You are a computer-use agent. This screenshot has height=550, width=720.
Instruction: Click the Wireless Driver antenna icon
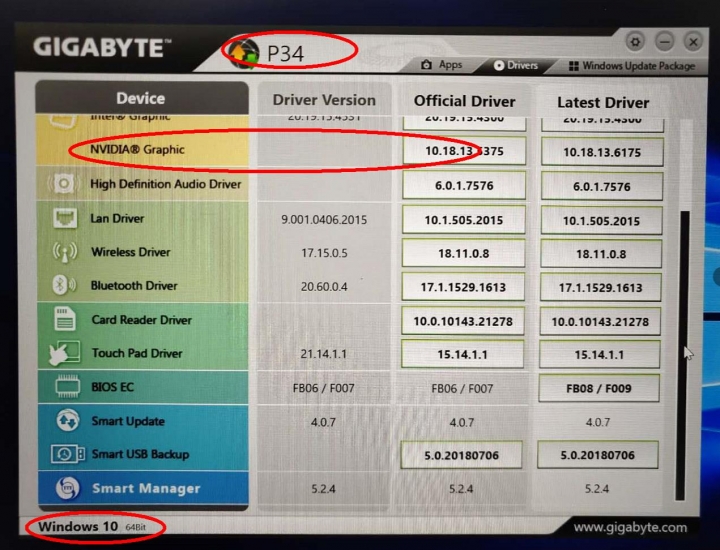point(64,252)
